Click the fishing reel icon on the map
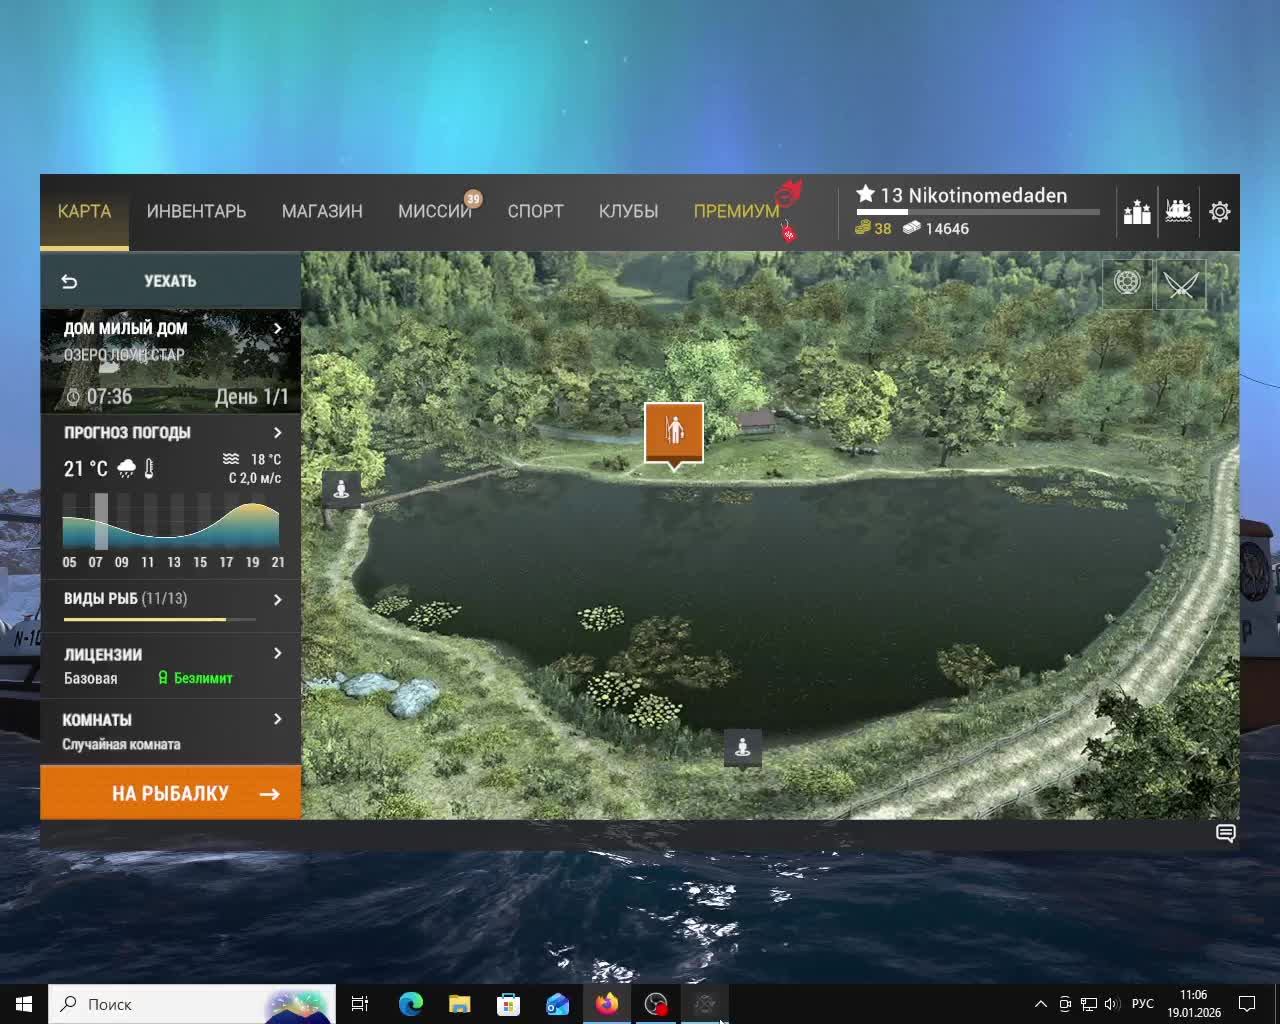Viewport: 1280px width, 1024px height. [x=1128, y=284]
